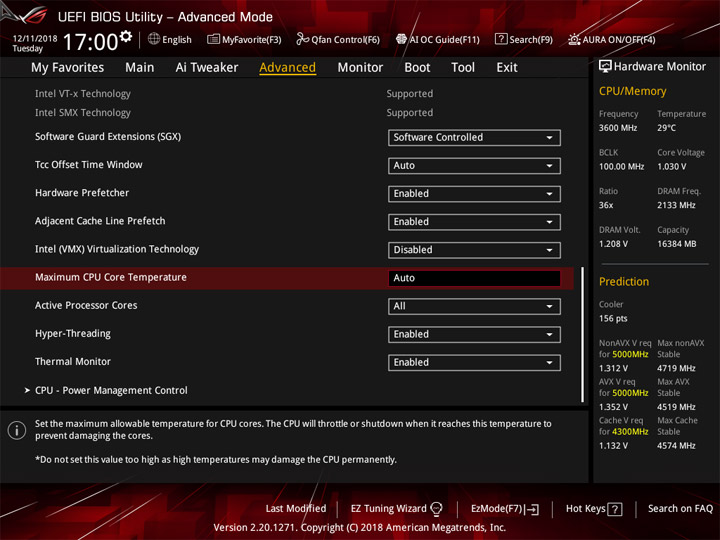Viewport: 720px width, 540px height.
Task: Open Hardware Prefetcher dropdown
Action: click(x=474, y=194)
